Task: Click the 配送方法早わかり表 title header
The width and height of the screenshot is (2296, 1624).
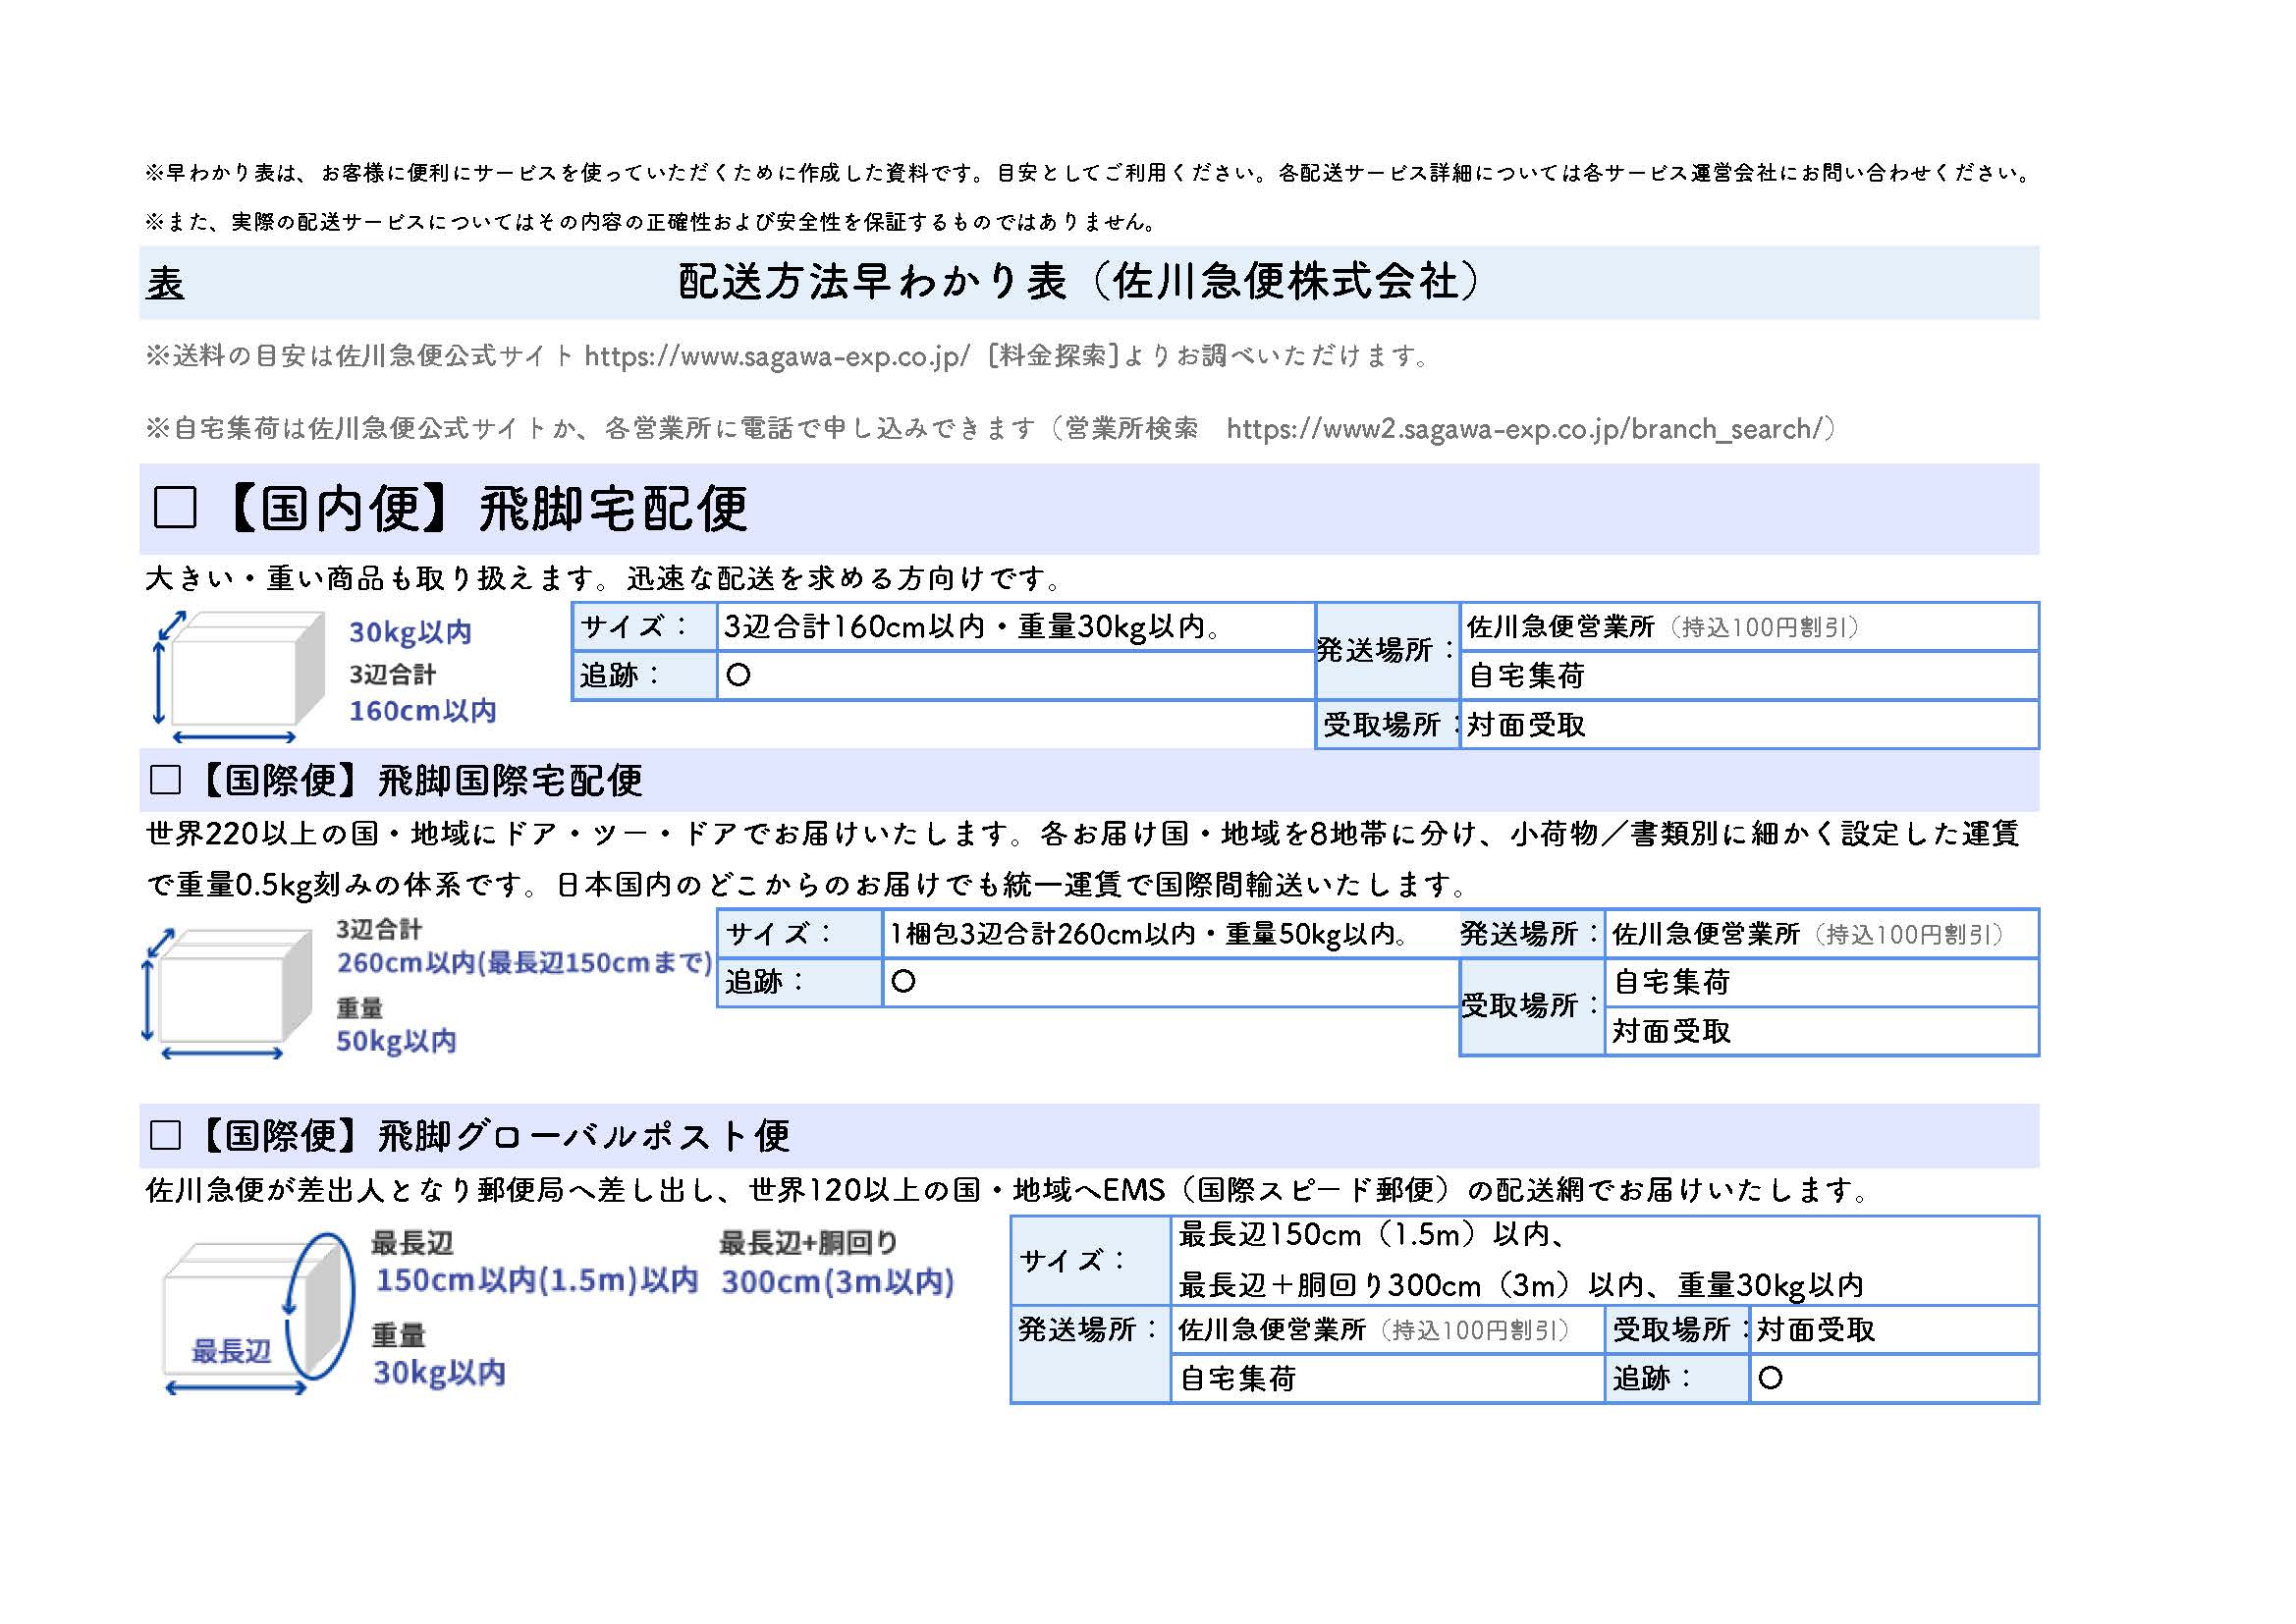Action: (1078, 282)
